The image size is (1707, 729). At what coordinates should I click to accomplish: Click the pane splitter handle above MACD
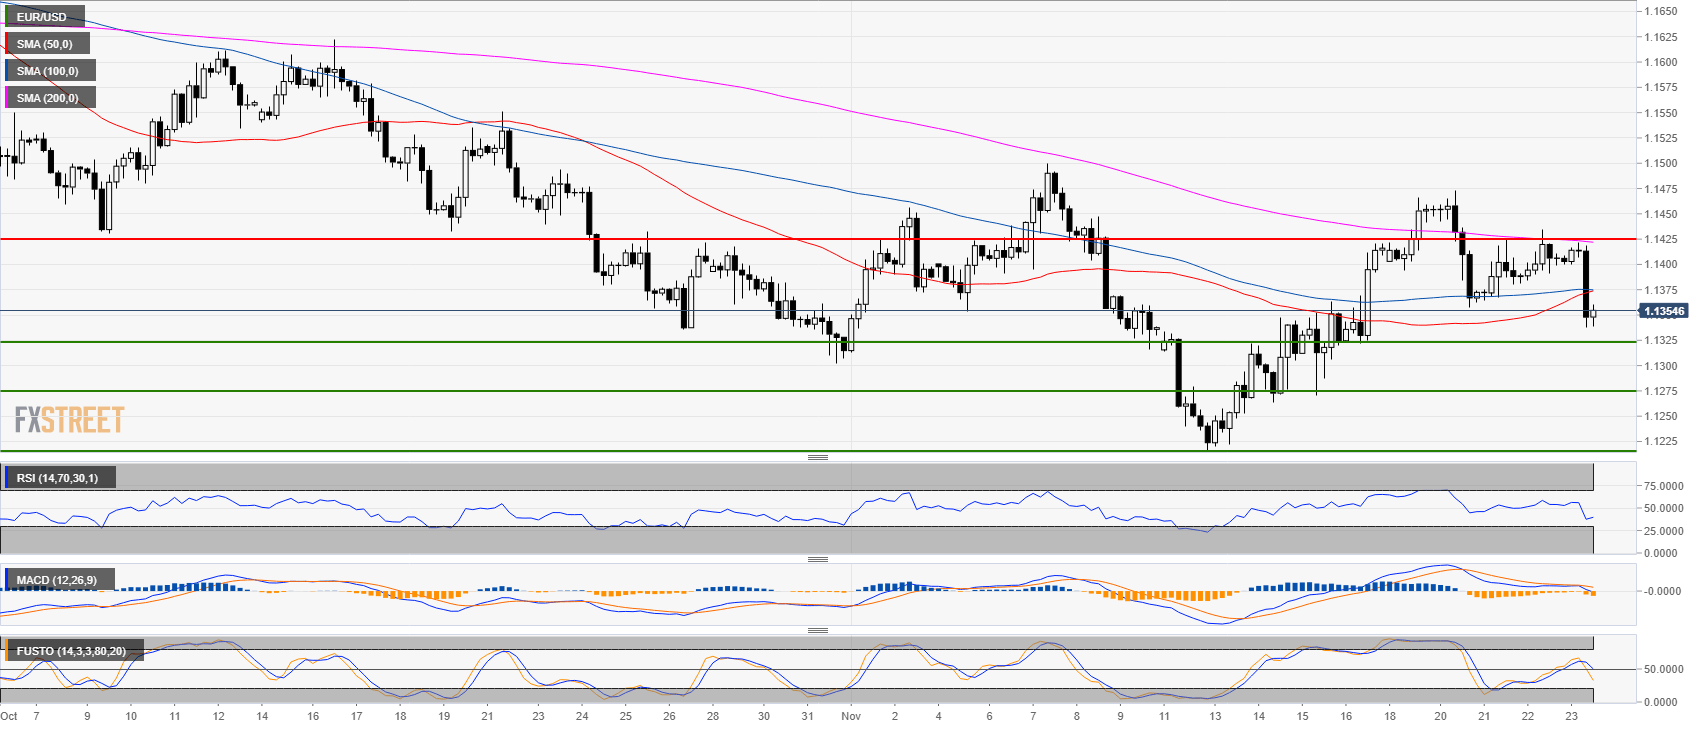click(x=817, y=559)
